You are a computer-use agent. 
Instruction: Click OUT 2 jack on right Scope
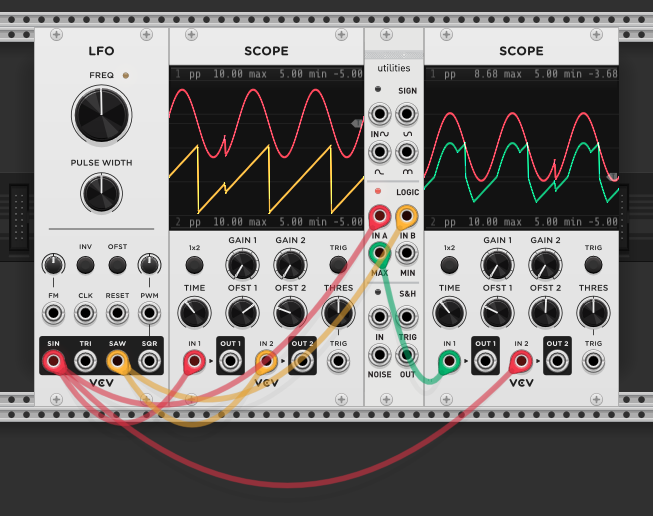pos(557,361)
